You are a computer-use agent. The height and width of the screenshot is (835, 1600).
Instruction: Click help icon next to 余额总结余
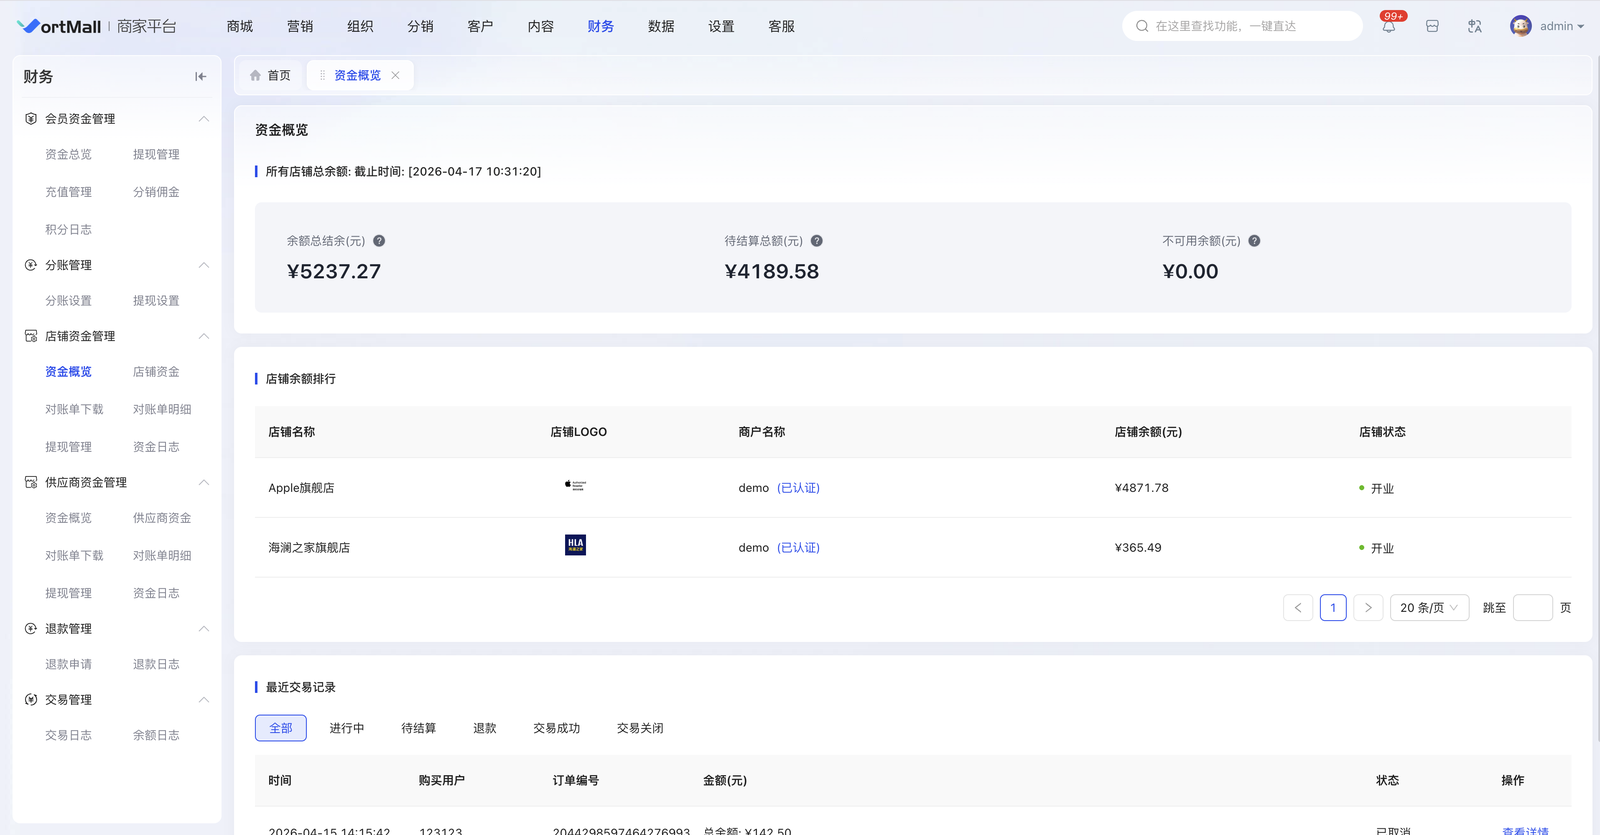pyautogui.click(x=379, y=241)
